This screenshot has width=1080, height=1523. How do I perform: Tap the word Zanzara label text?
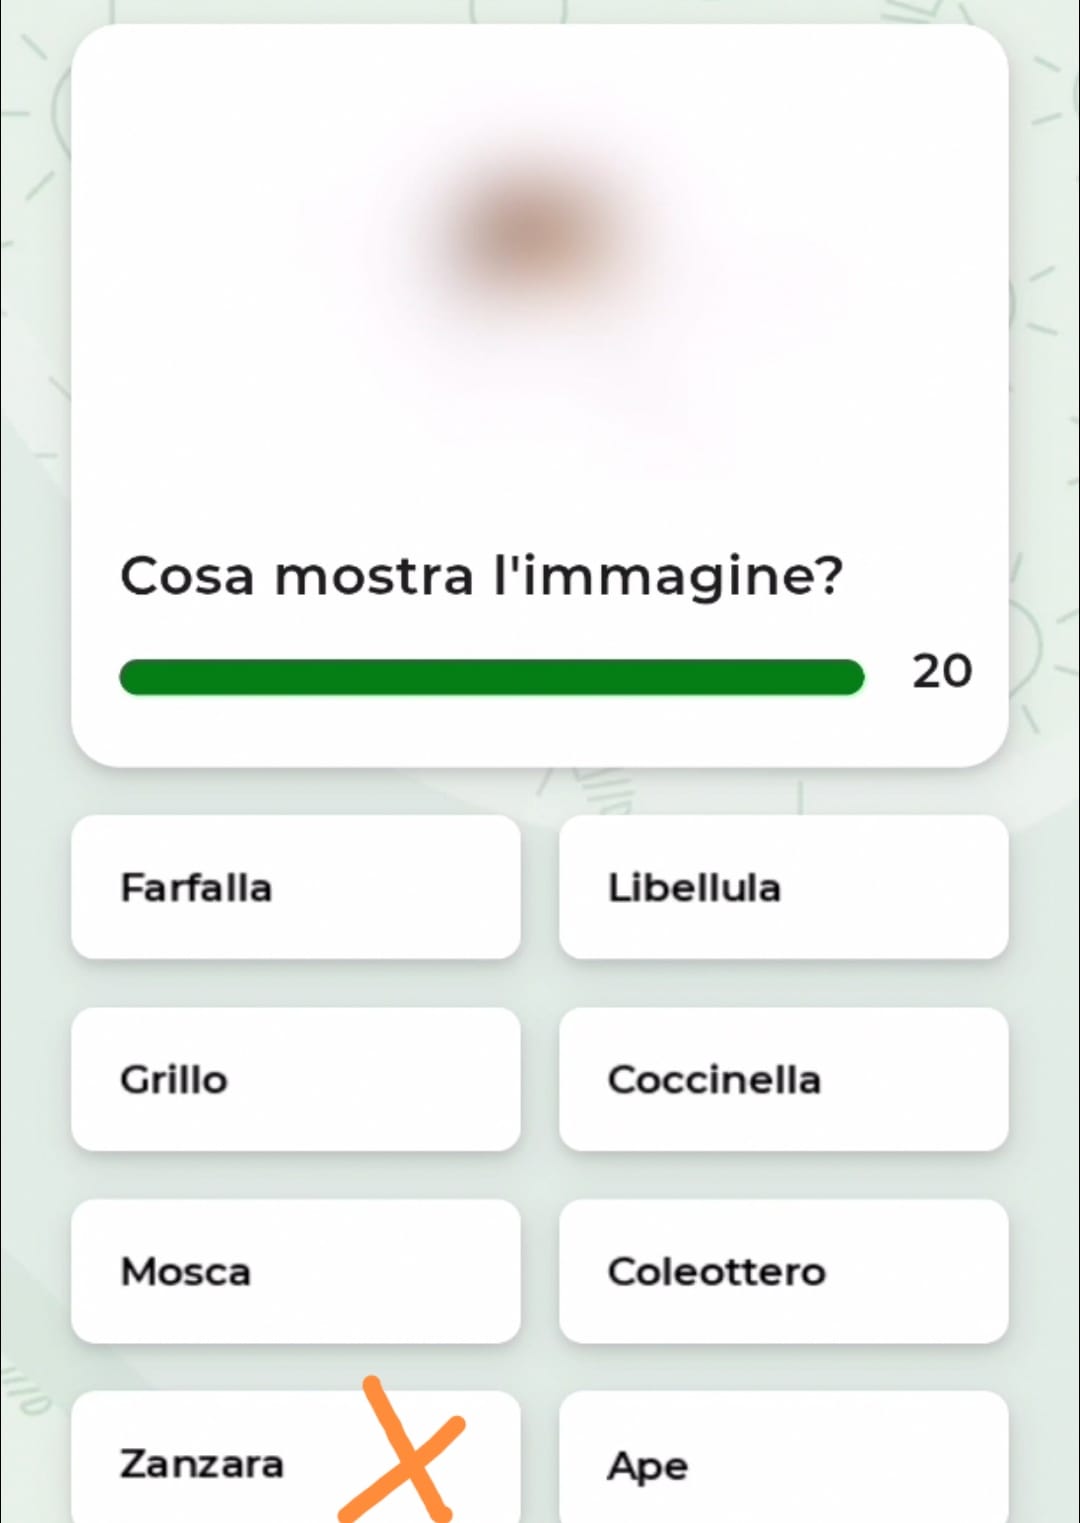tap(202, 1464)
